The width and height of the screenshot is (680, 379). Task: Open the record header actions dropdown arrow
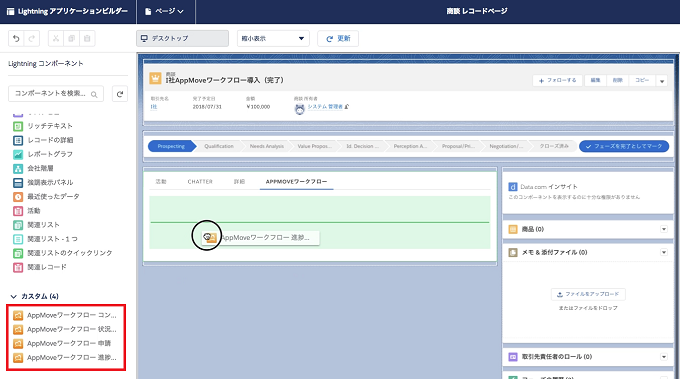coord(662,81)
